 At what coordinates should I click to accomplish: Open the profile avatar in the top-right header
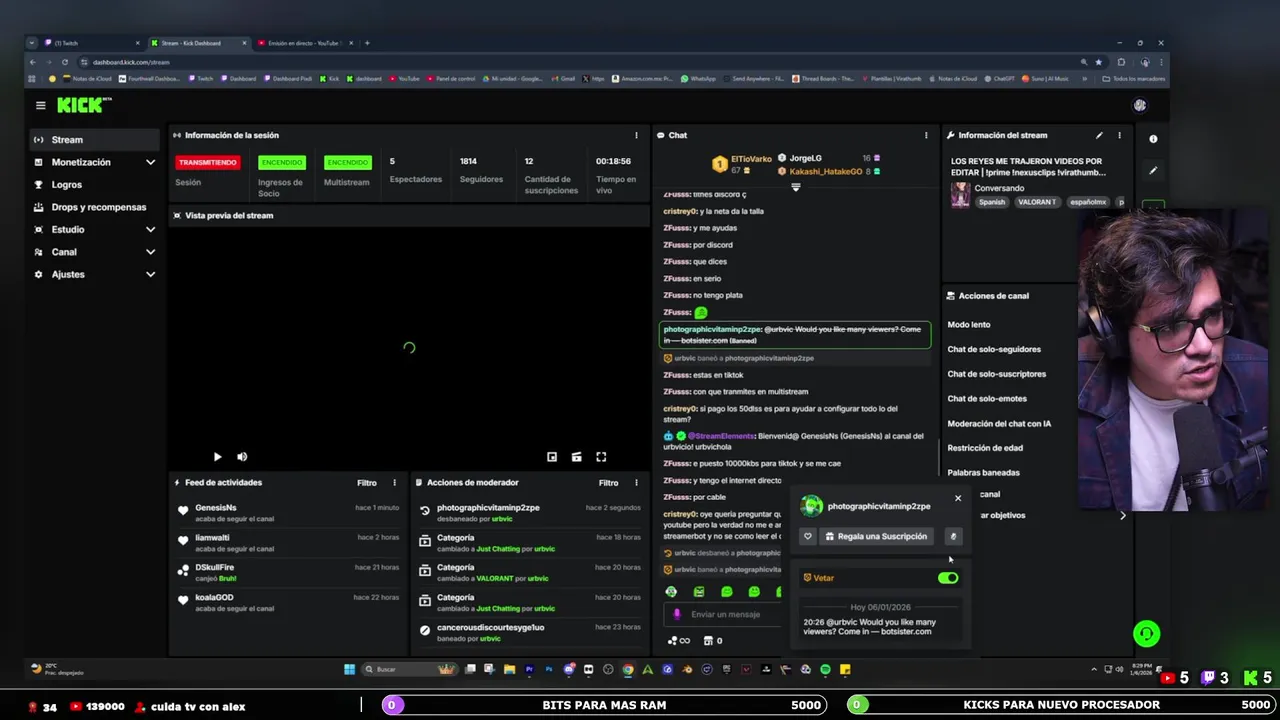[1139, 105]
